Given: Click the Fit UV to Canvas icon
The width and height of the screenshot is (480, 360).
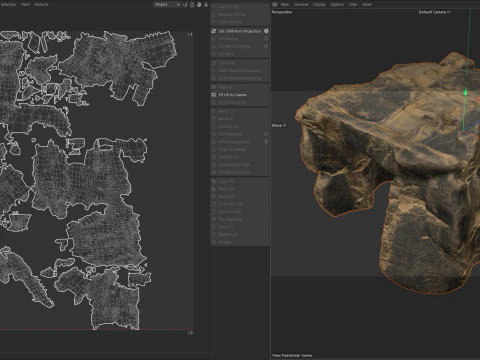Looking at the screenshot, I should coord(214,95).
